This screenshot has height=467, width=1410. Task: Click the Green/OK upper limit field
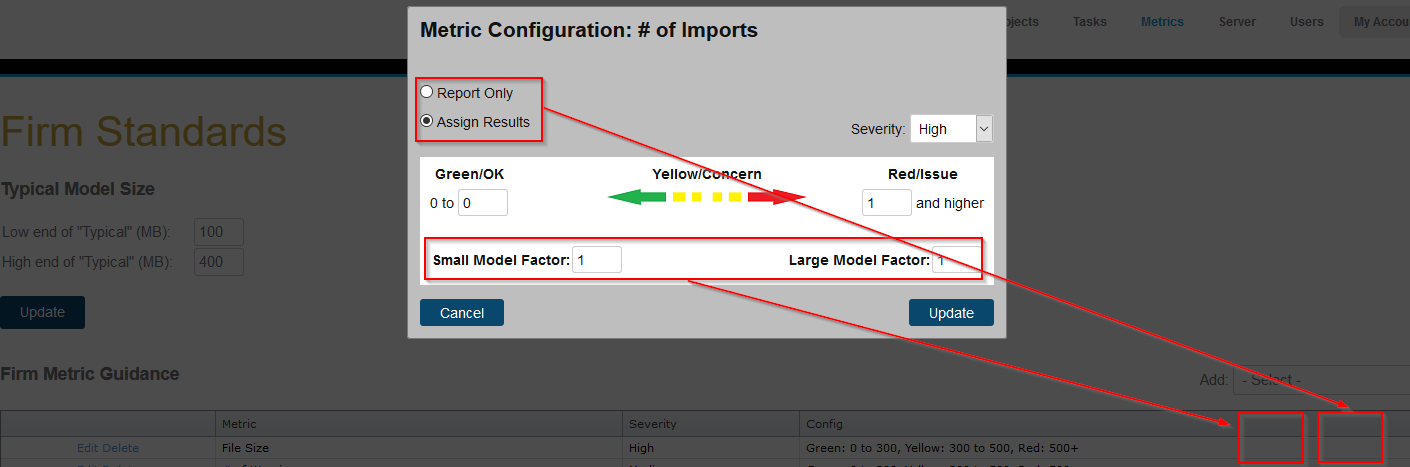pyautogui.click(x=482, y=203)
